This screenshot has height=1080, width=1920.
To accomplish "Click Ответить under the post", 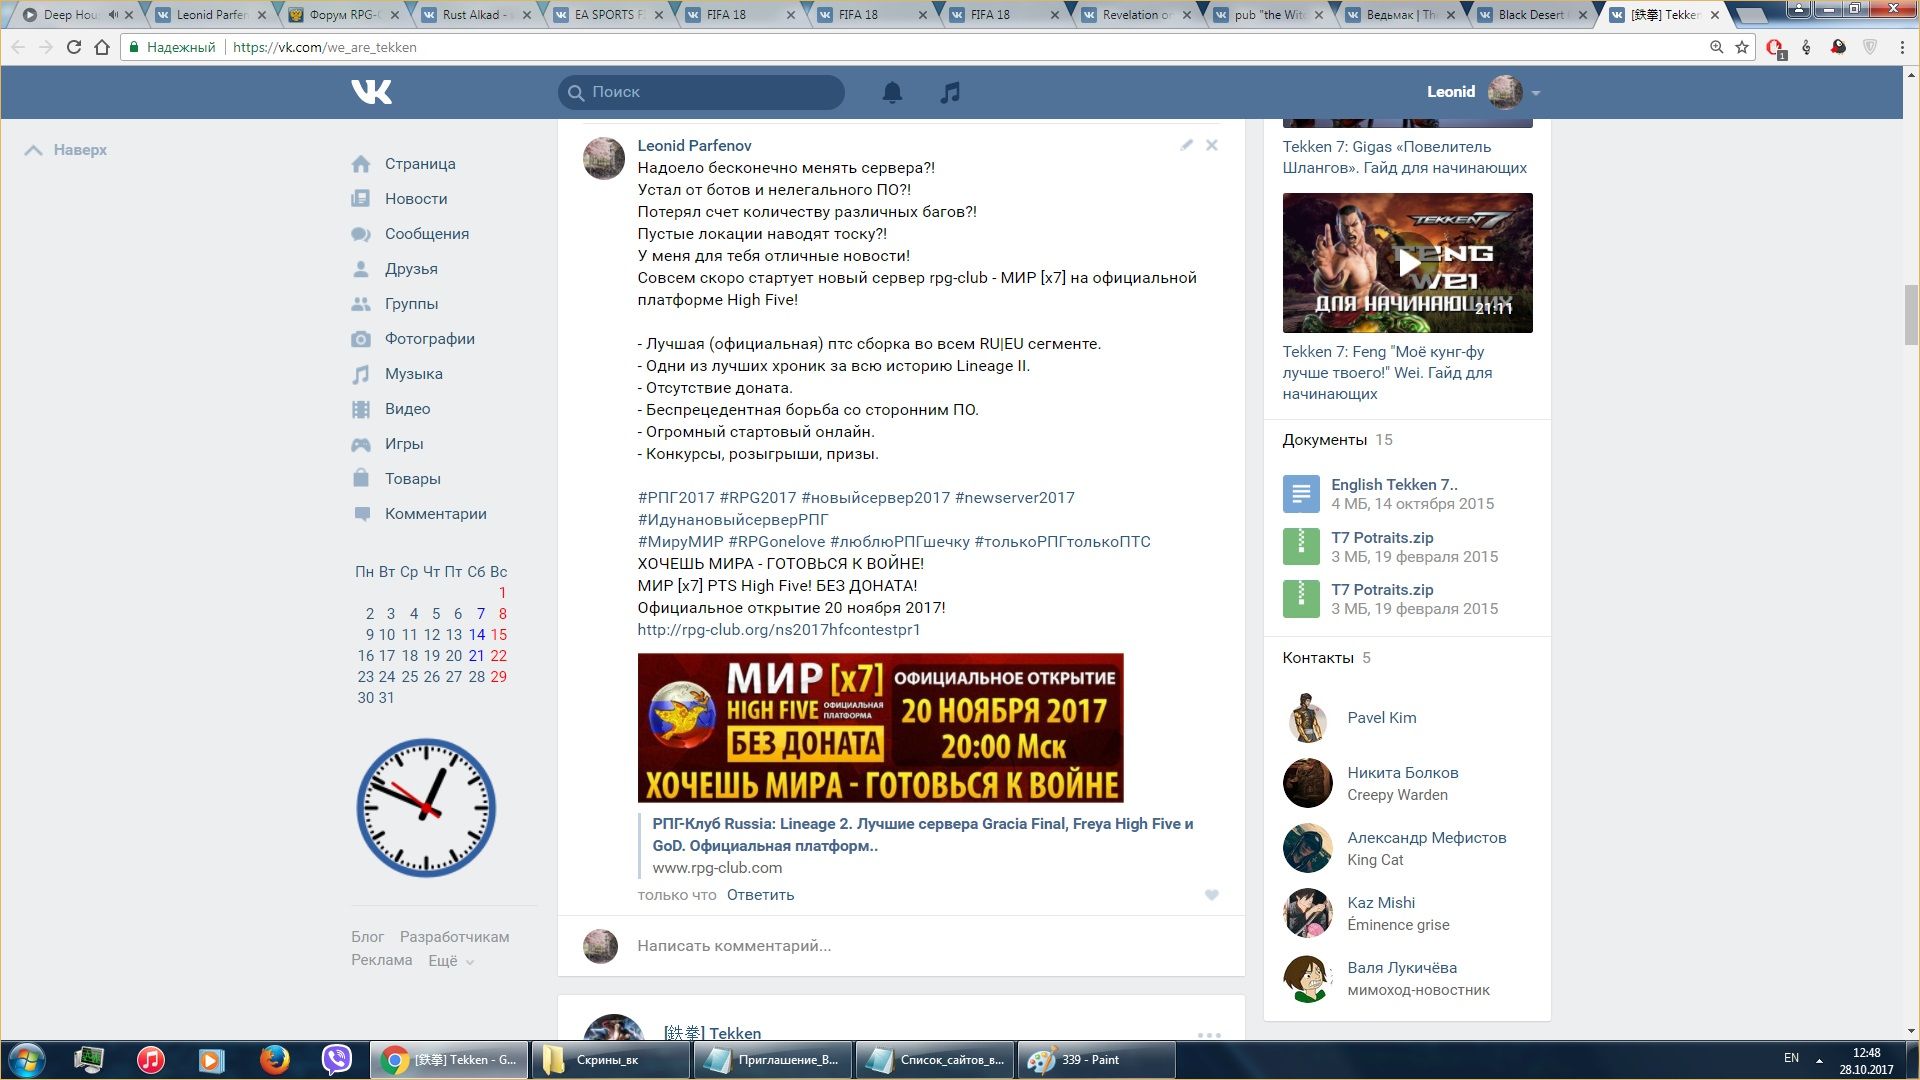I will [760, 895].
